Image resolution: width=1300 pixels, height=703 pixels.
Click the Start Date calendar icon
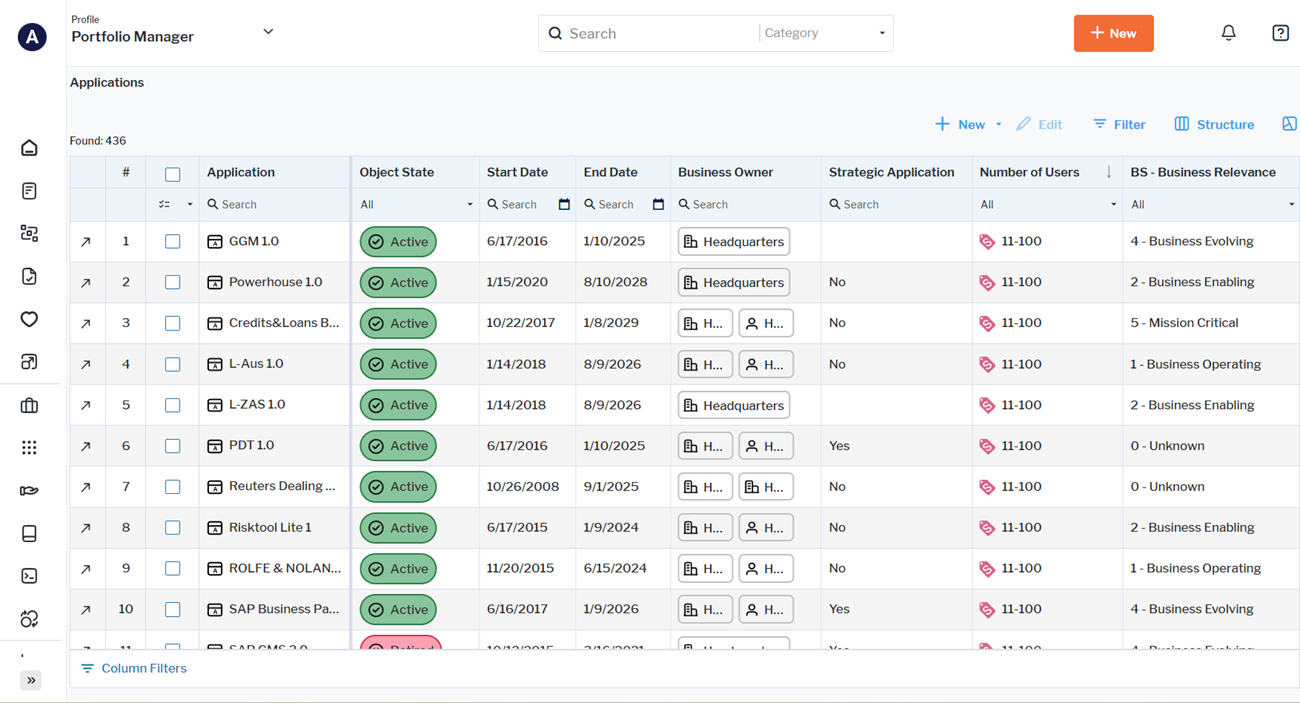click(564, 204)
